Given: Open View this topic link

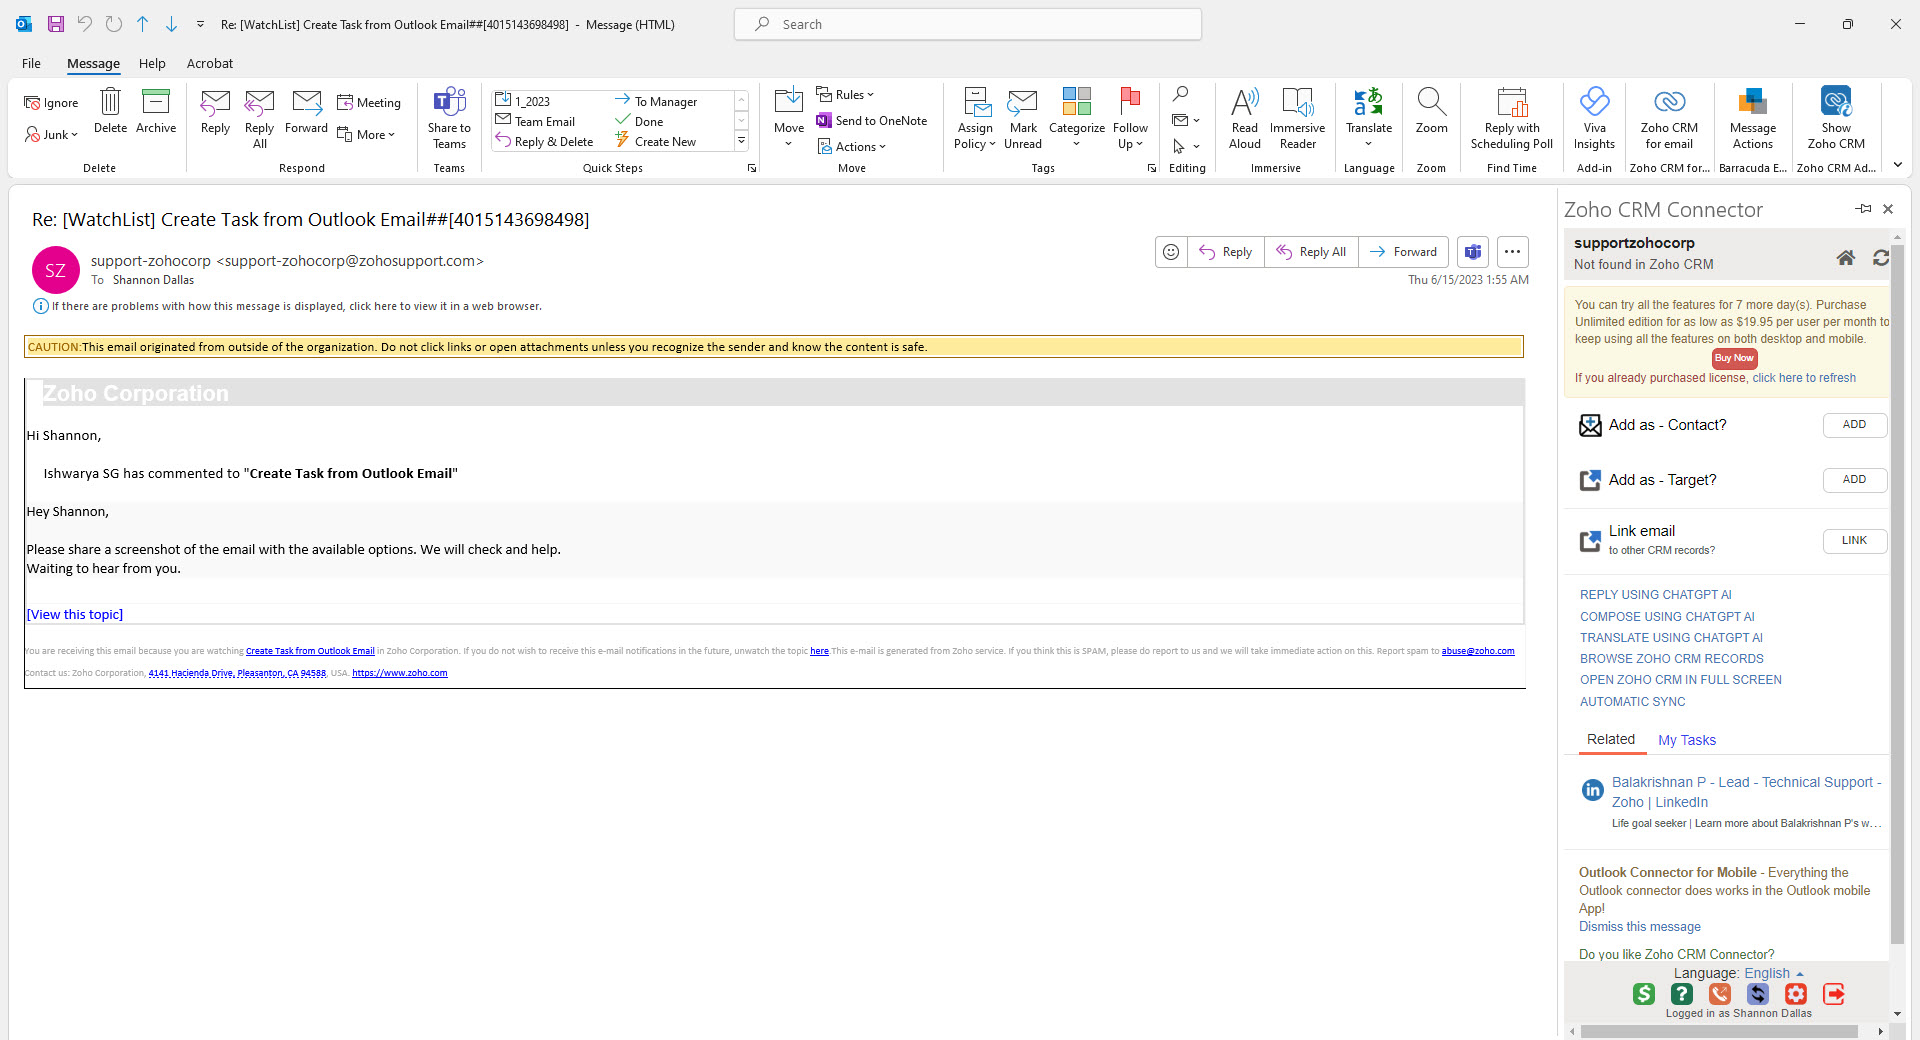Looking at the screenshot, I should [x=75, y=615].
